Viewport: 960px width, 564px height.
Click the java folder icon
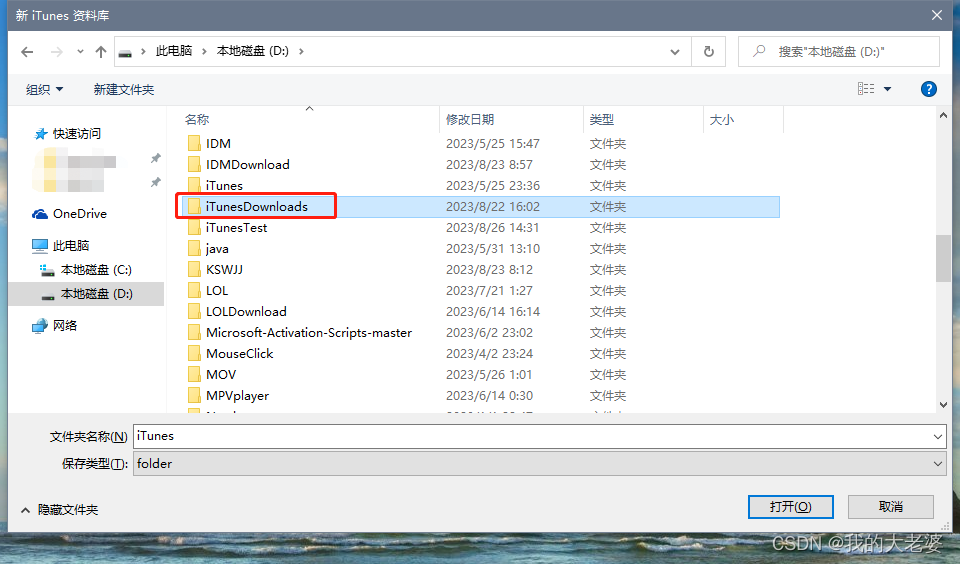(x=194, y=249)
